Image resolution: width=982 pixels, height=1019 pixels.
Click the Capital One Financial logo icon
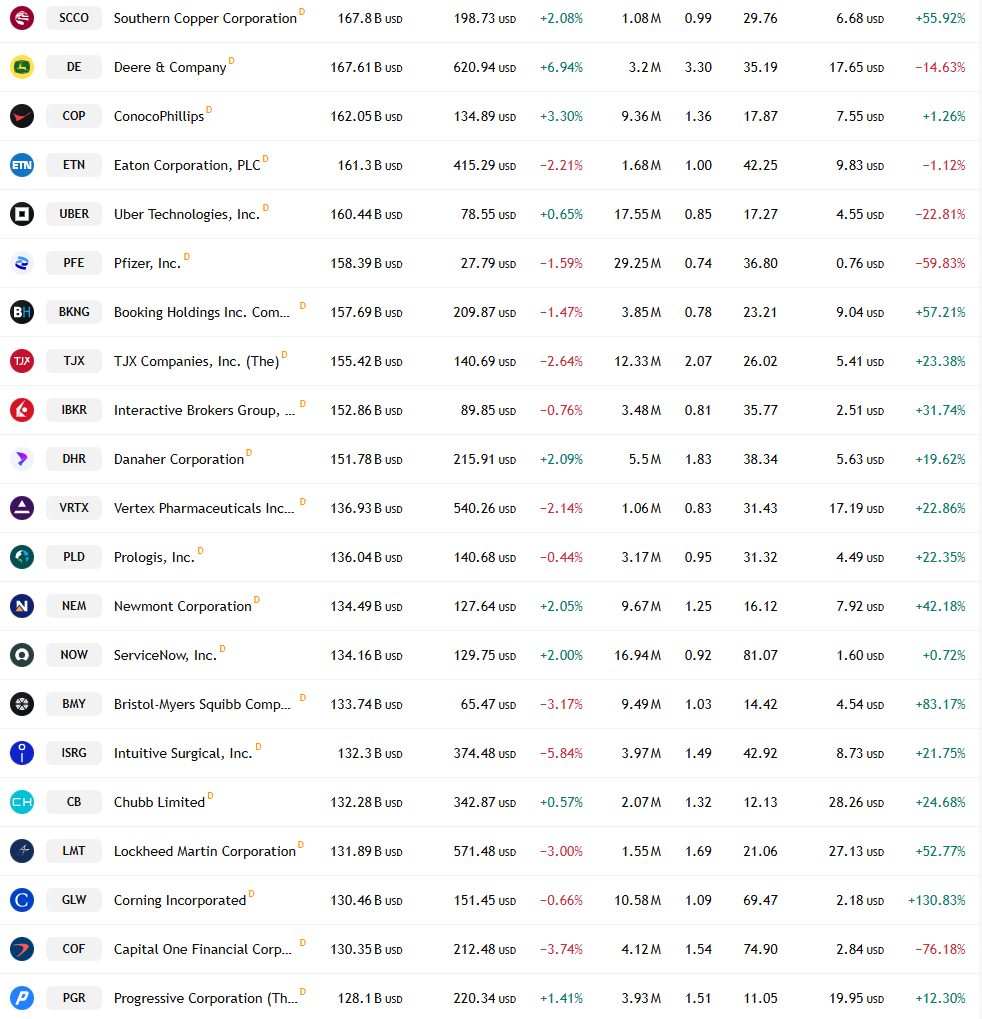(22, 949)
